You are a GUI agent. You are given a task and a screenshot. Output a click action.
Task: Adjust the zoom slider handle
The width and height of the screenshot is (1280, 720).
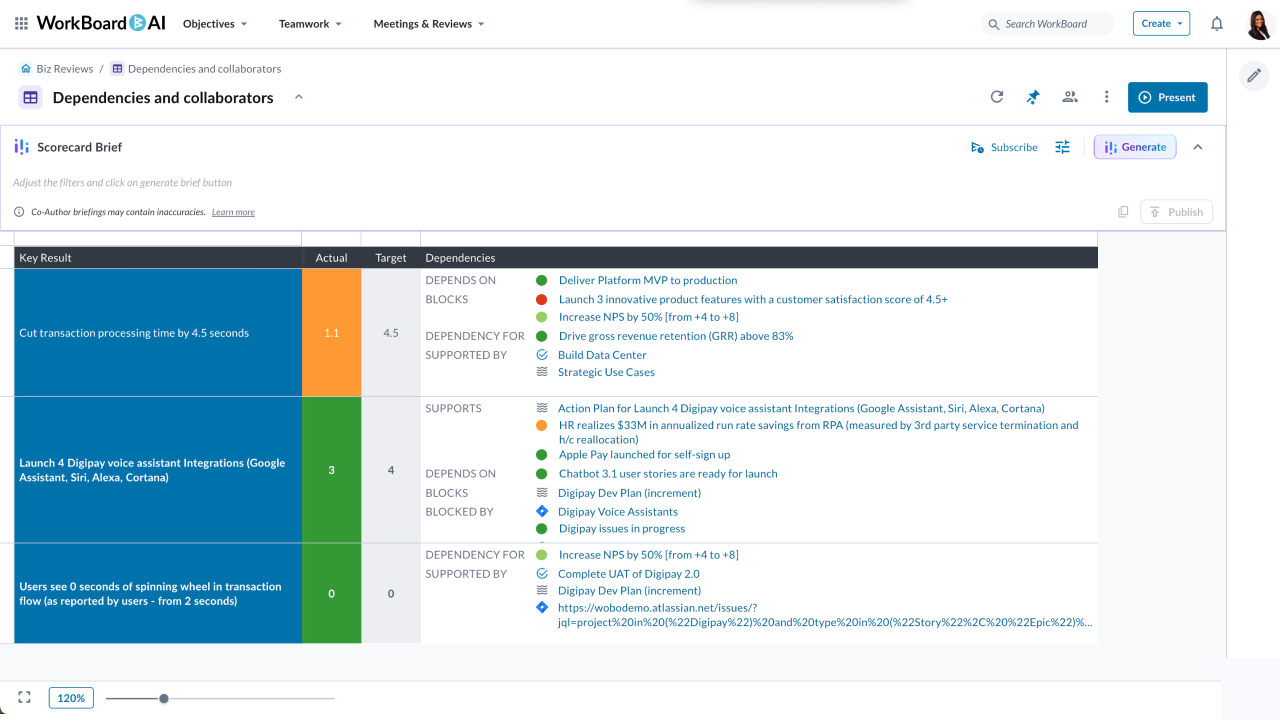click(x=164, y=698)
